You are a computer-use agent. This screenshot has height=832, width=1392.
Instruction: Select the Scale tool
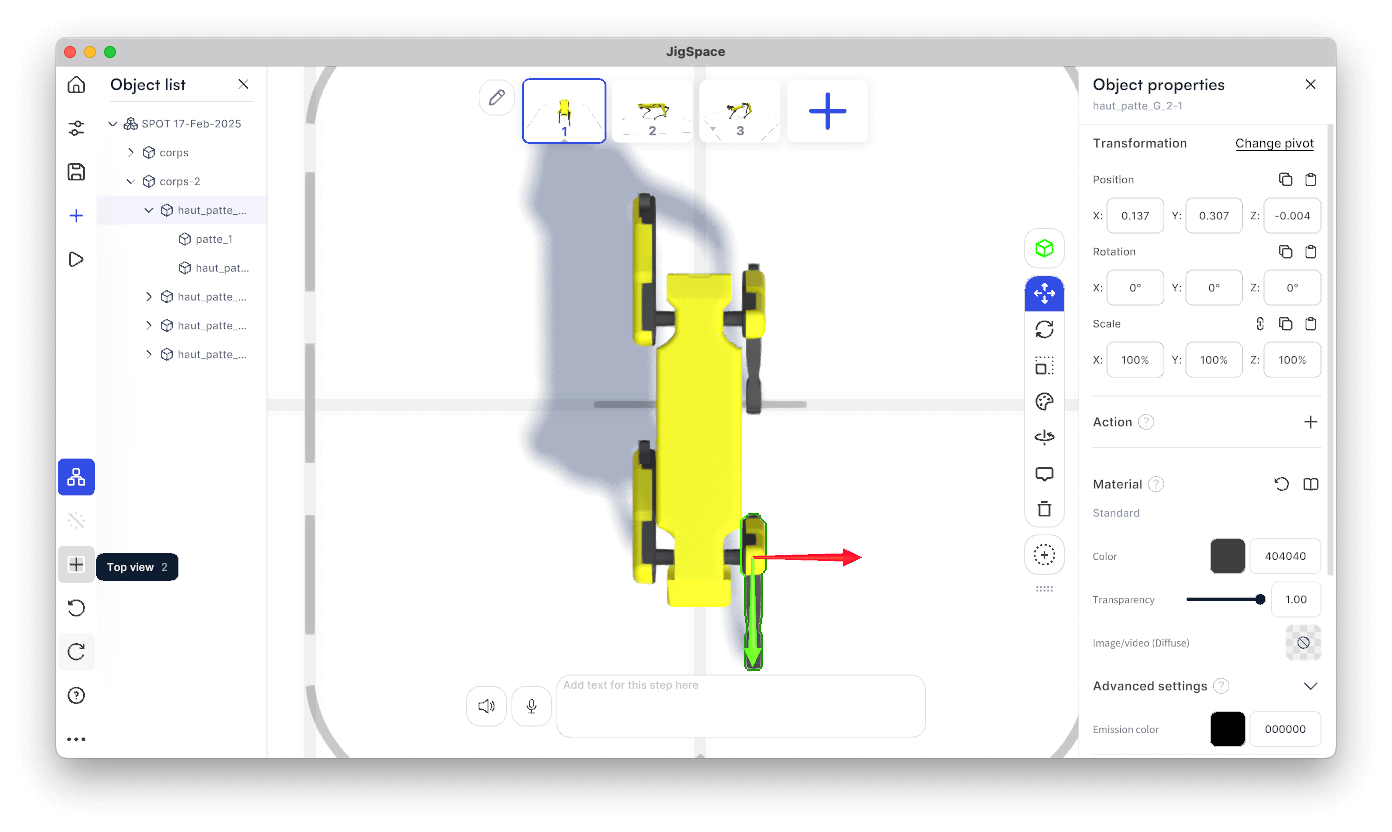coord(1044,366)
